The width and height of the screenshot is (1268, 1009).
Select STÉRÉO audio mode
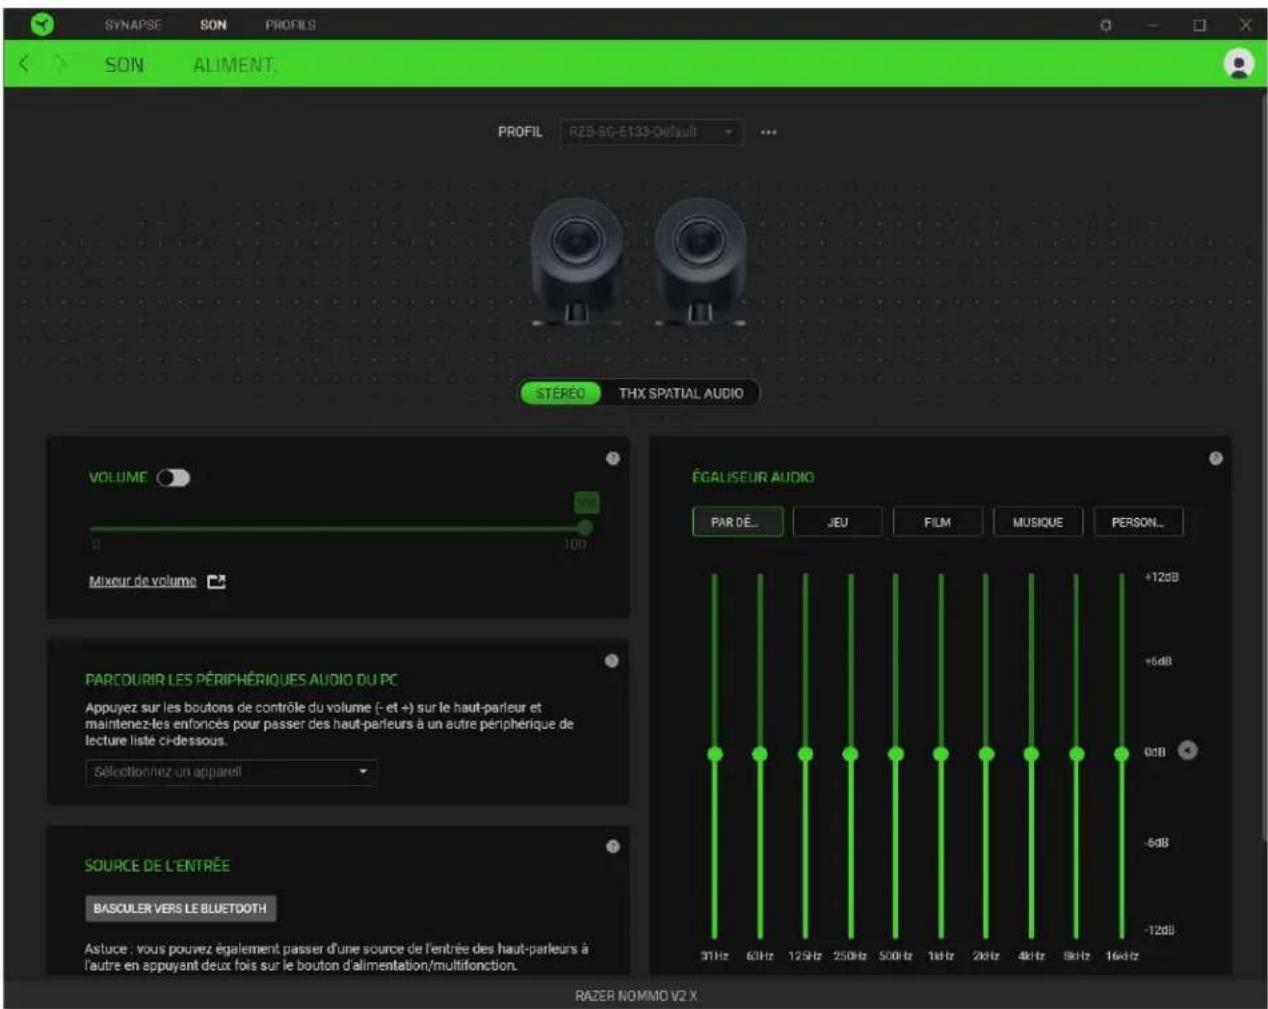(560, 393)
